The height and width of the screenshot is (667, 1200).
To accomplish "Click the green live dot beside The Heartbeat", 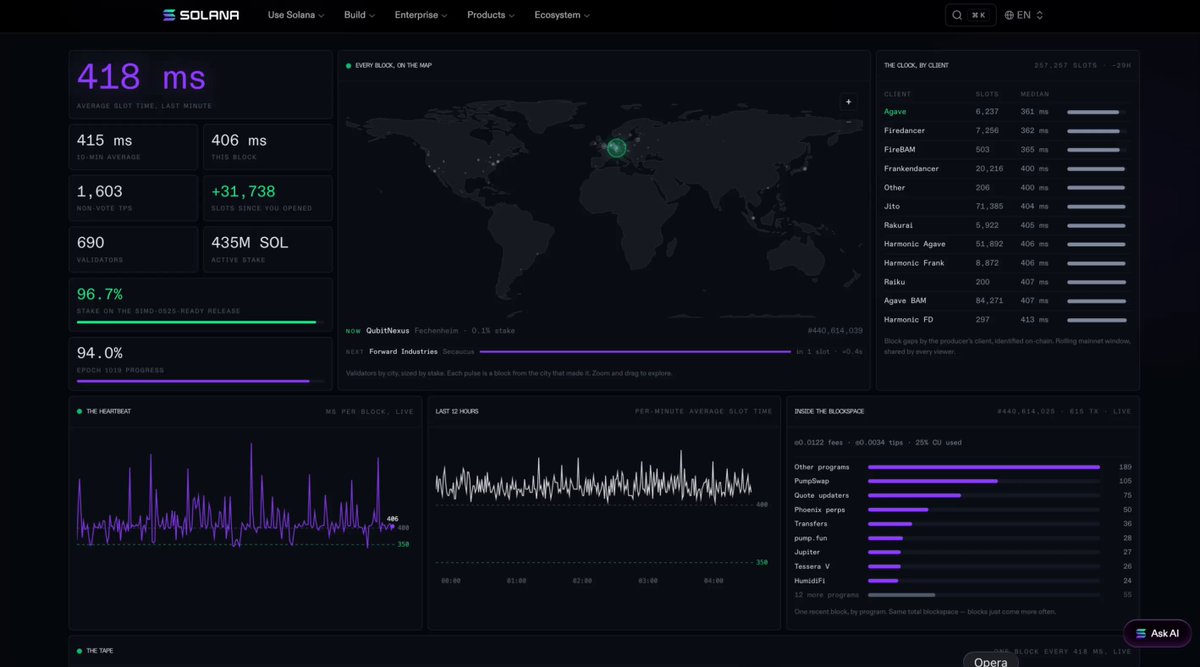I will coord(79,411).
